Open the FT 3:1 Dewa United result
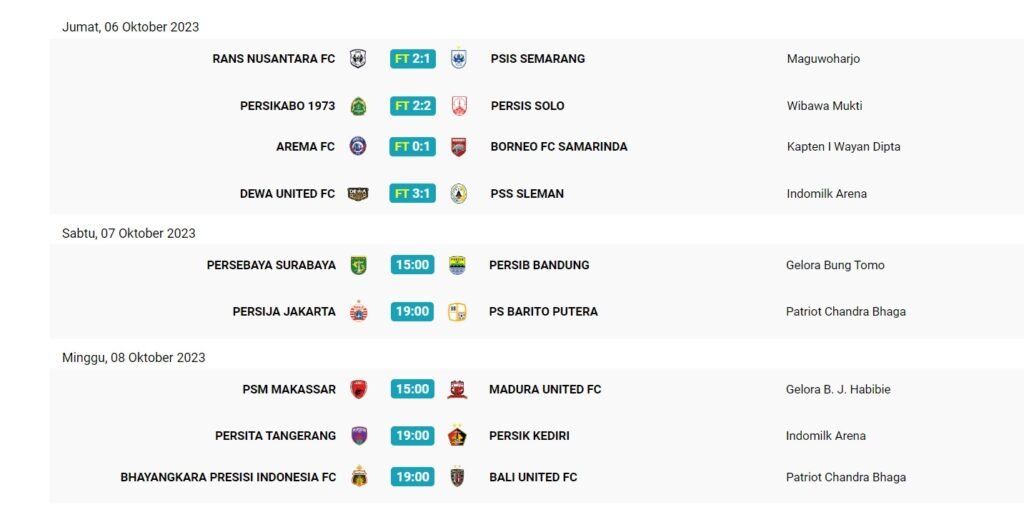 (x=413, y=194)
